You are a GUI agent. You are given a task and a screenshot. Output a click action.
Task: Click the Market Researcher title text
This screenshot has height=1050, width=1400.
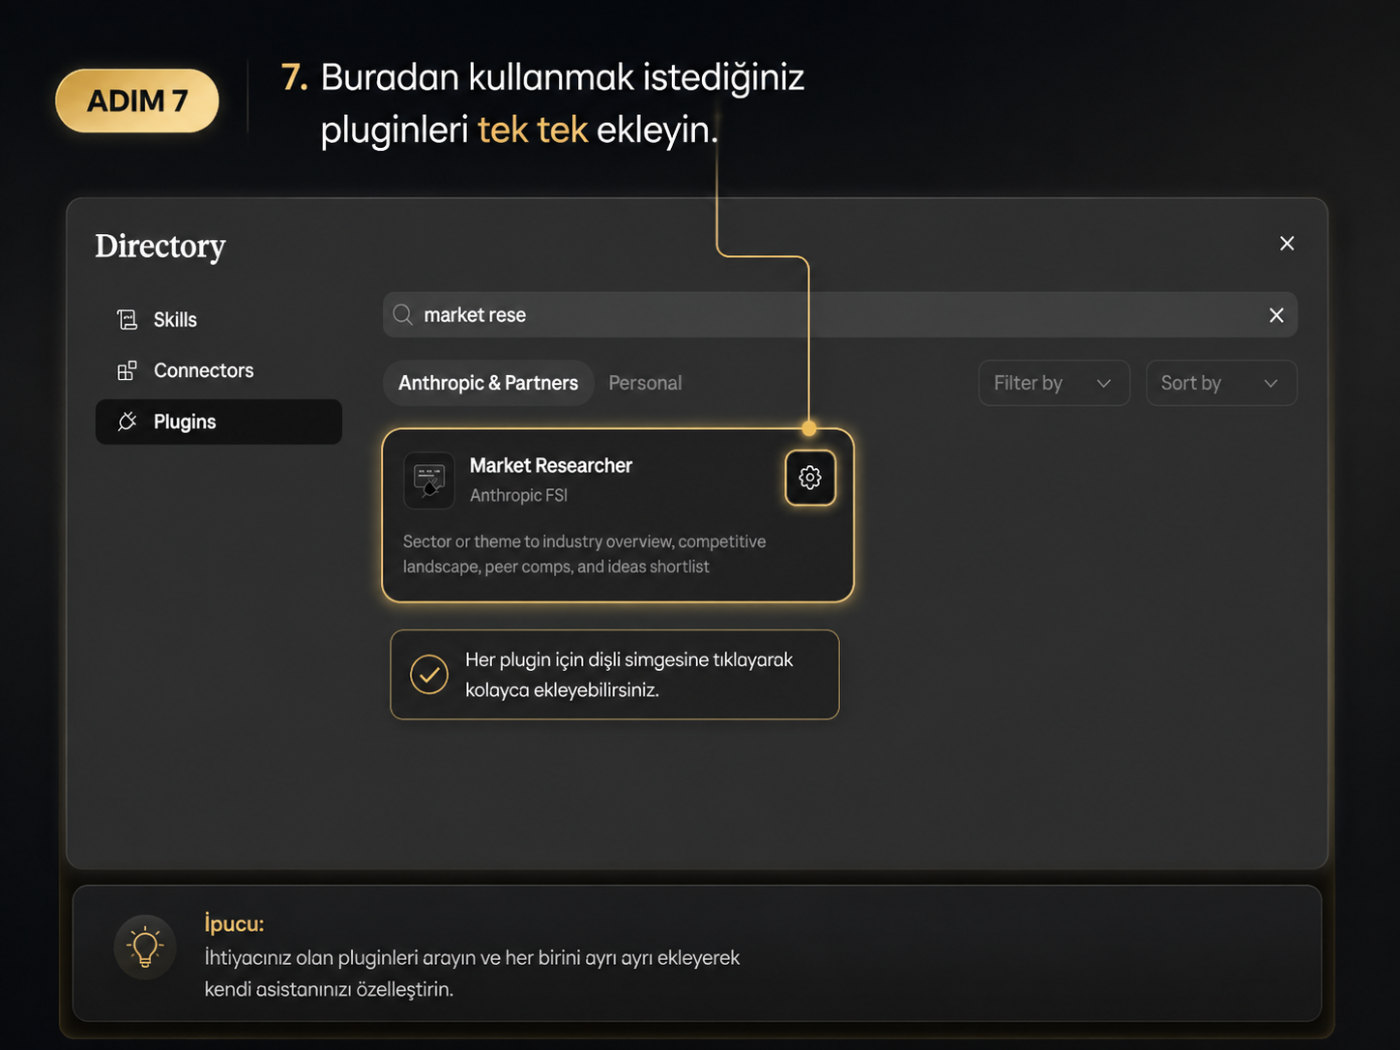[551, 466]
